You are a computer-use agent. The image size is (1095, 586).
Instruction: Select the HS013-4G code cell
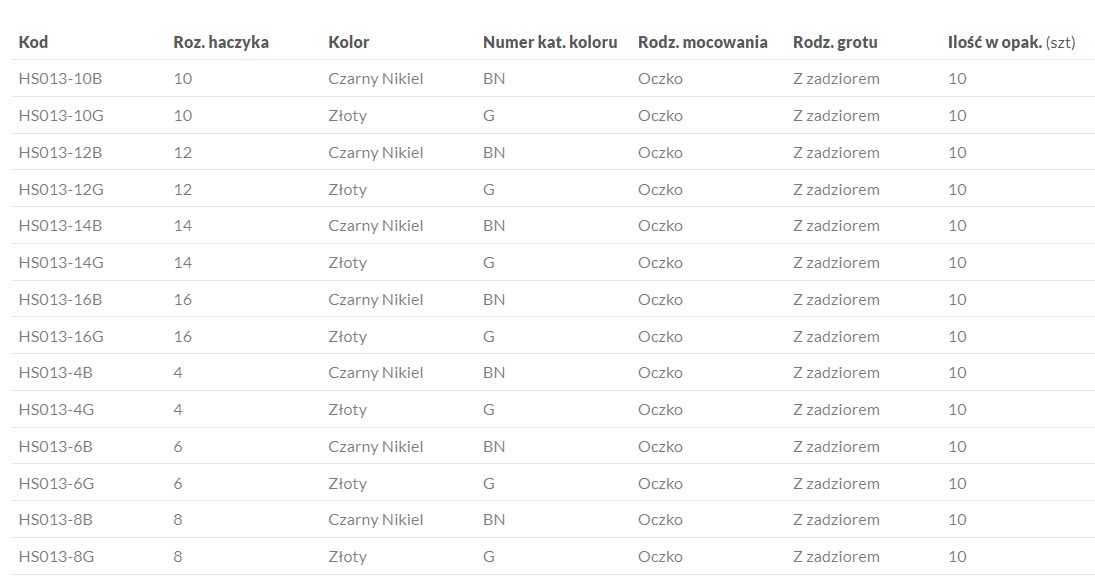click(56, 409)
